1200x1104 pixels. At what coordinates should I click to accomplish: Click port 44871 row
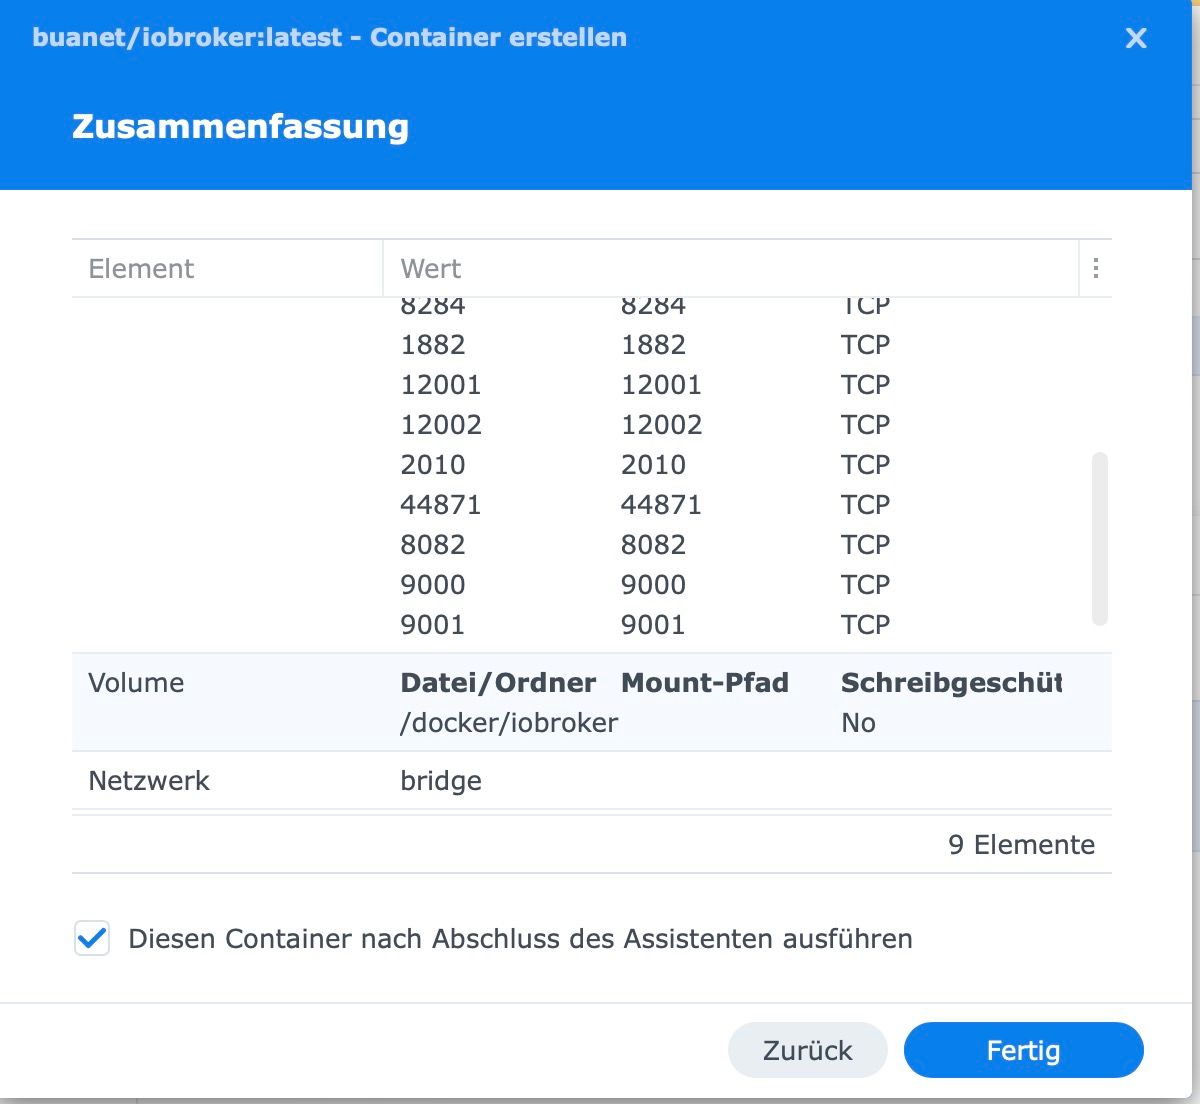pyautogui.click(x=441, y=505)
